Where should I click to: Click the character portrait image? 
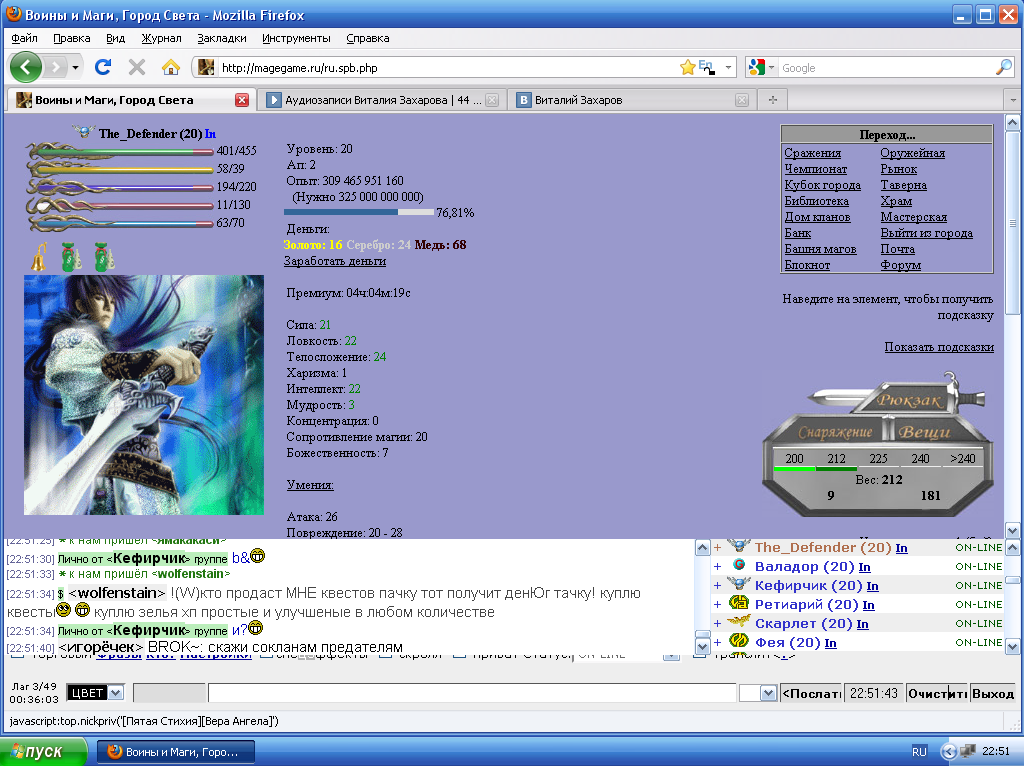(x=144, y=394)
